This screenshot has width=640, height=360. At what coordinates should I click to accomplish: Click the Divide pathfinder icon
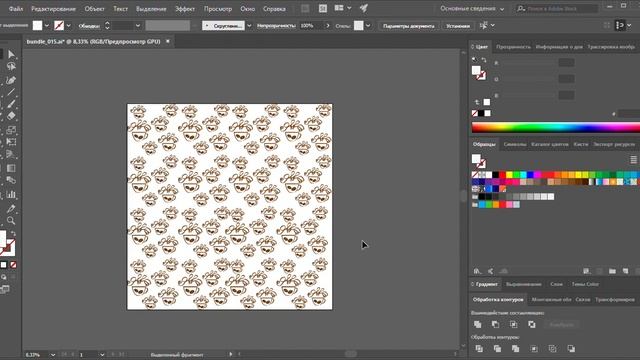pos(479,349)
